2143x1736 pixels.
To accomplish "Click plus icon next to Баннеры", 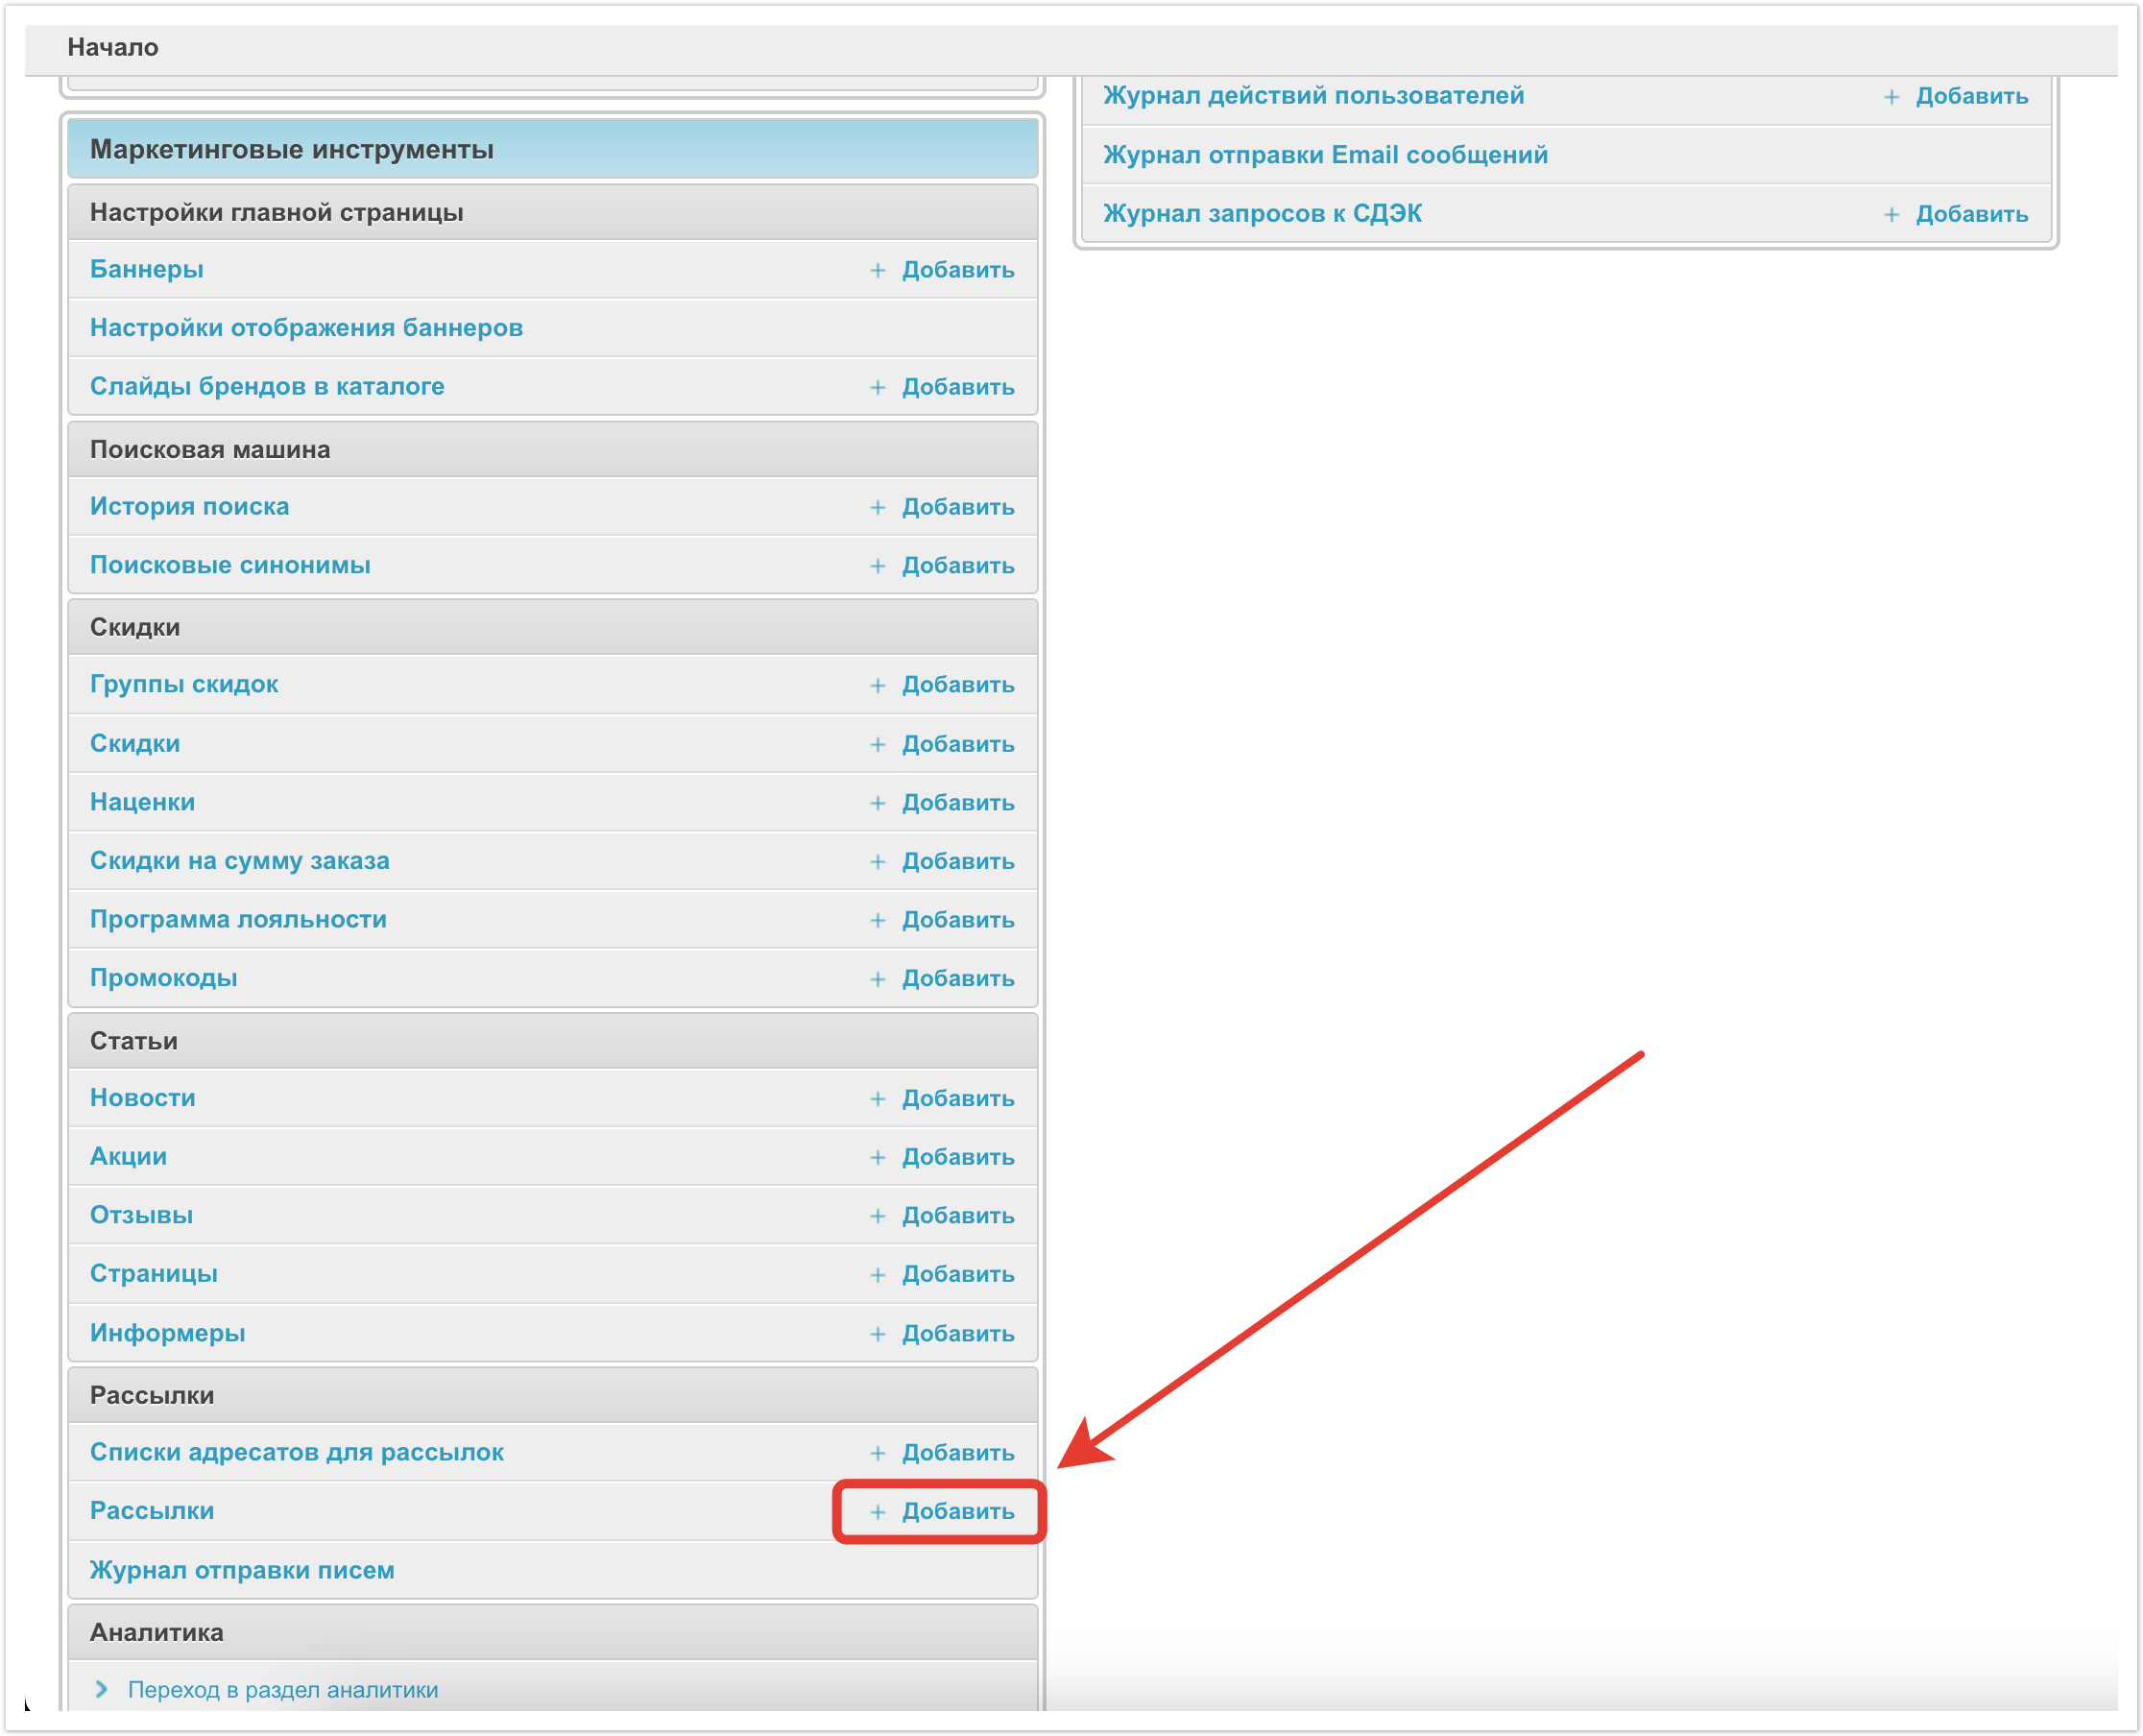I will [x=877, y=270].
